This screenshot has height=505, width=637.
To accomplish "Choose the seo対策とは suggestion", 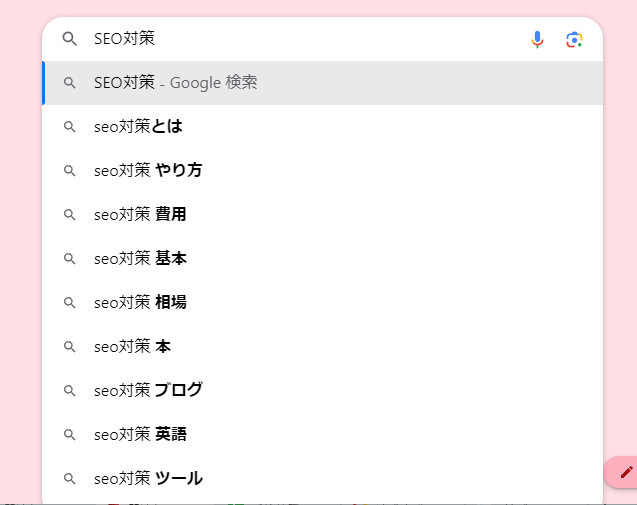I will point(323,127).
